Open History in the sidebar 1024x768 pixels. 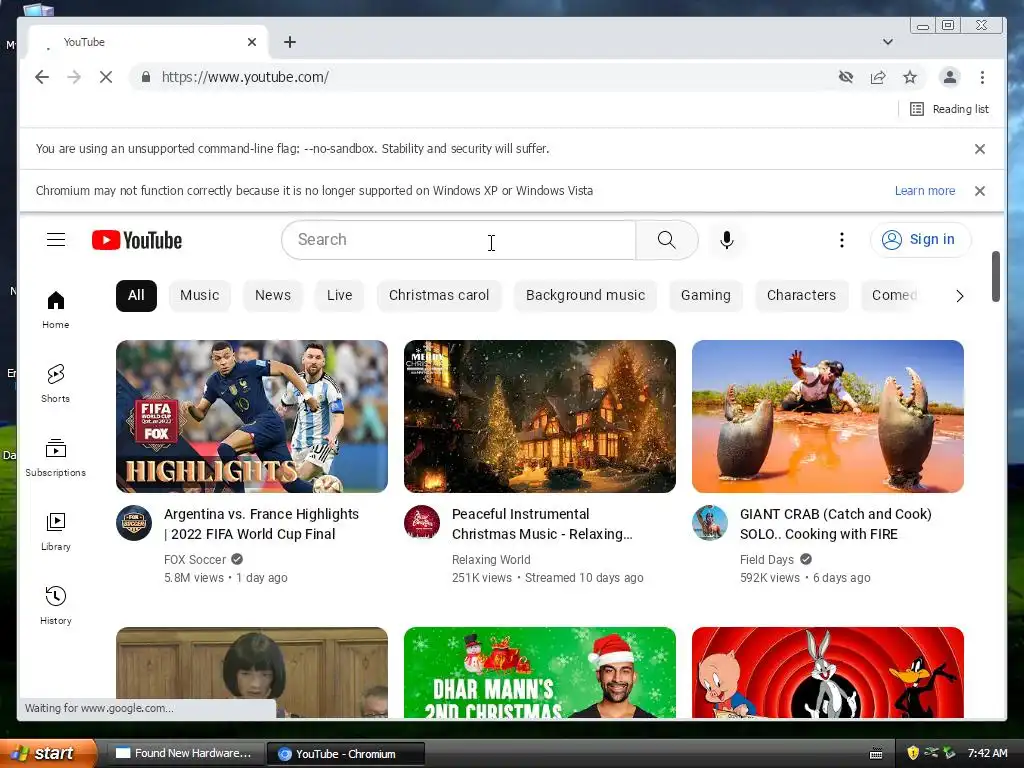(56, 605)
